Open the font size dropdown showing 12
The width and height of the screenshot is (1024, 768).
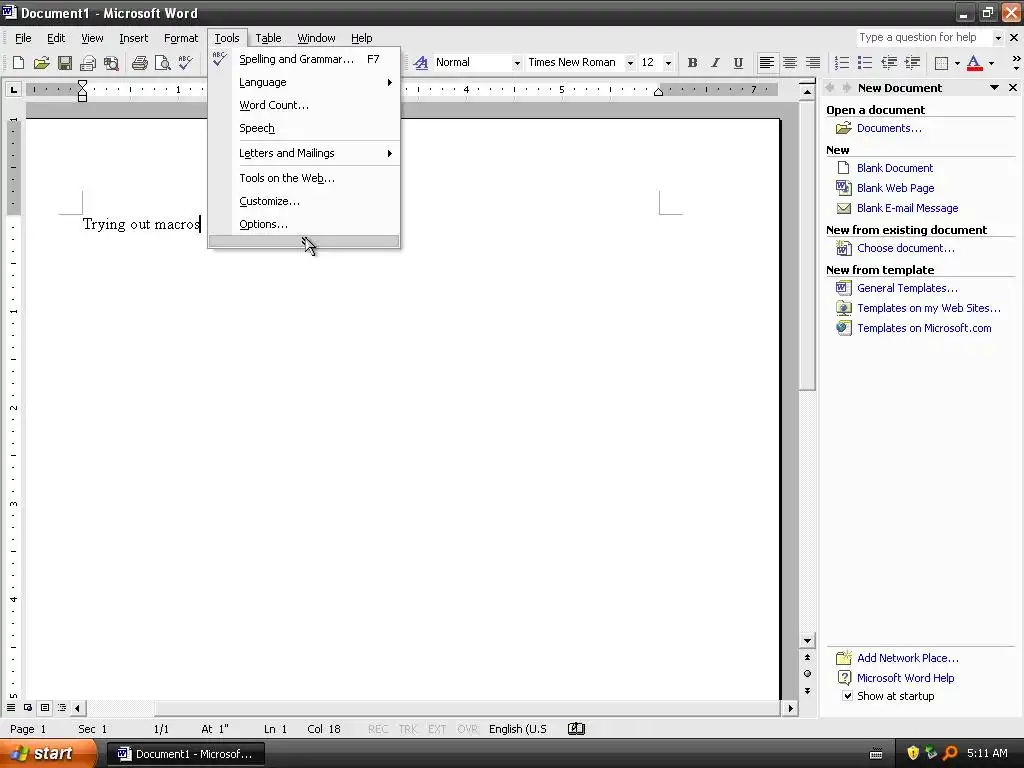(668, 63)
